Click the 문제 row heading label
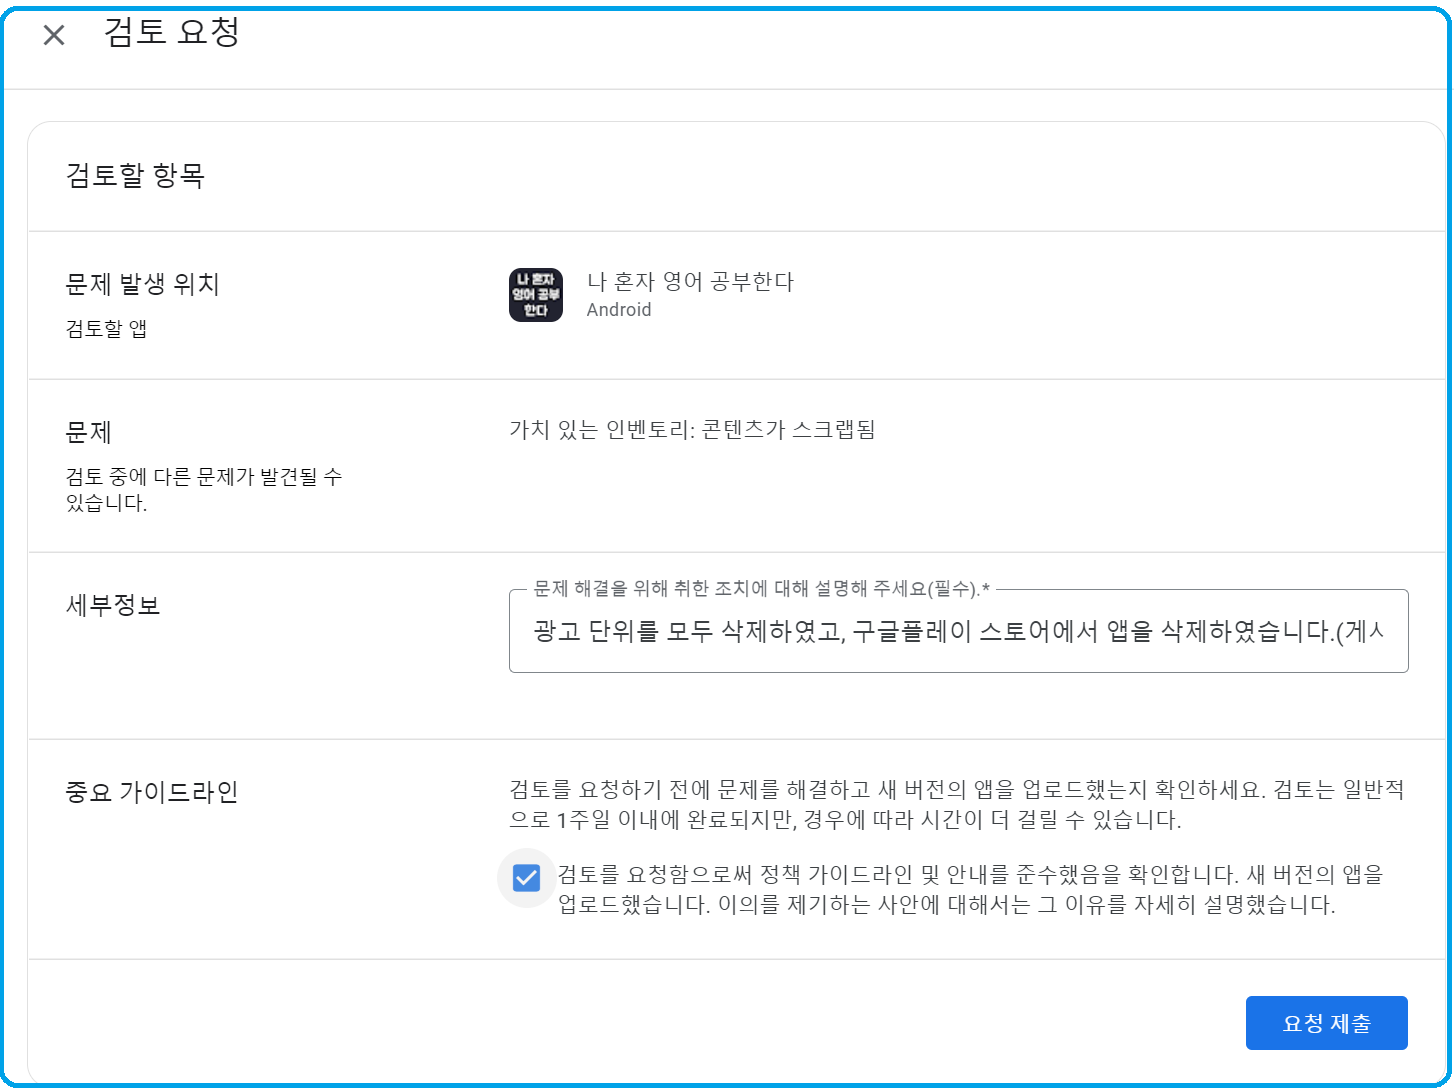Screen dimensions: 1454x1090 pos(88,433)
